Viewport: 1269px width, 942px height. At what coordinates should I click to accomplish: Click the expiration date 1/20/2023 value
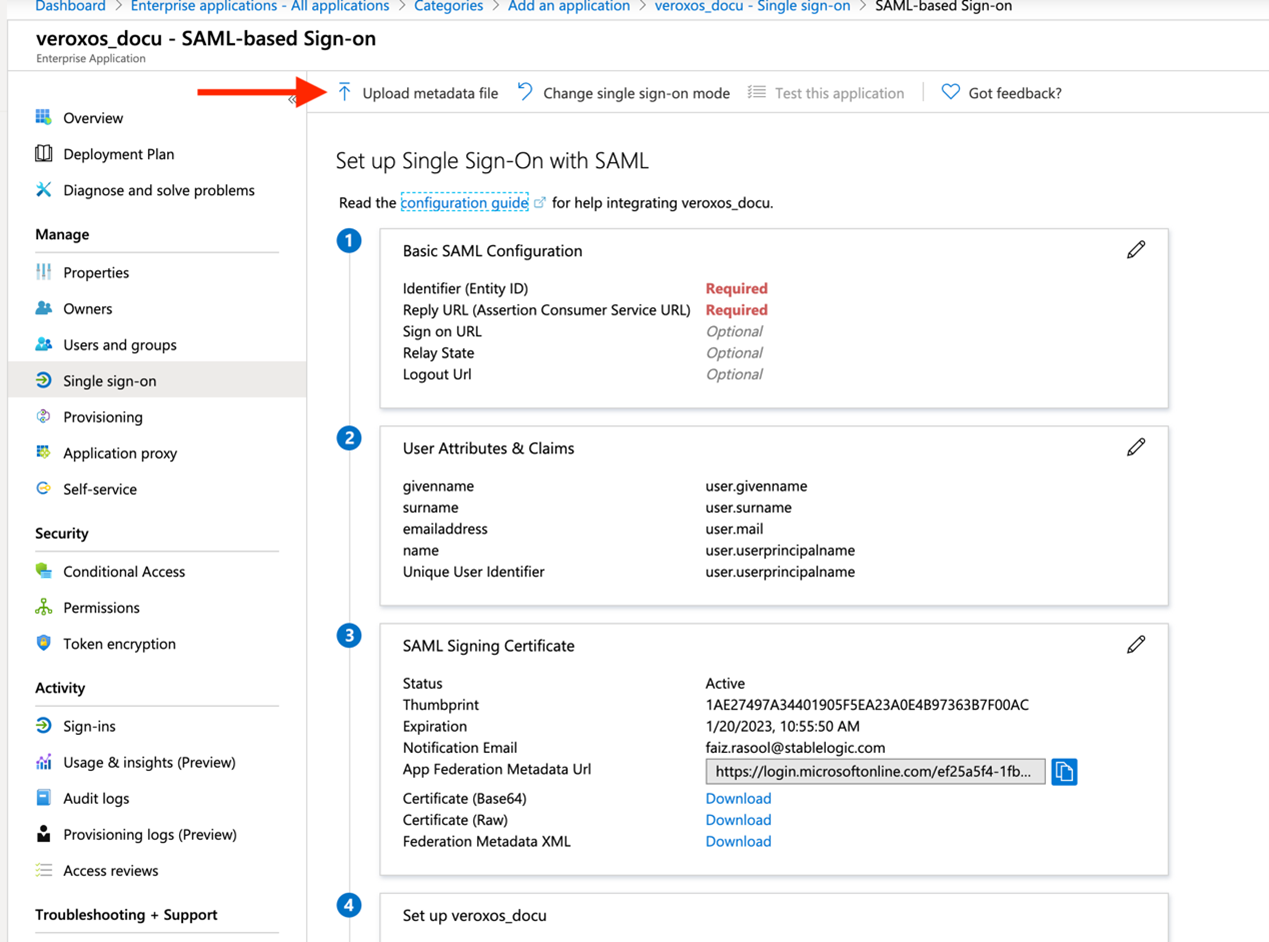click(x=783, y=727)
